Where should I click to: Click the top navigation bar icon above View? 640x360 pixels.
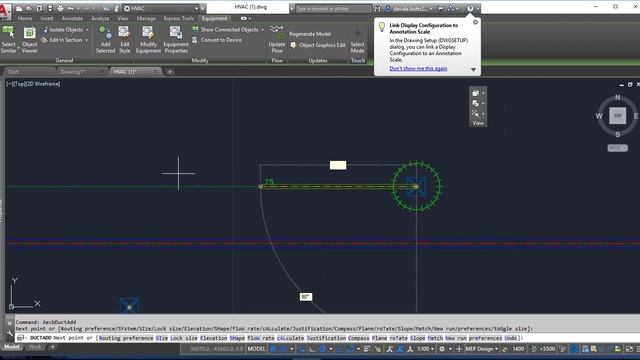pyautogui.click(x=476, y=93)
